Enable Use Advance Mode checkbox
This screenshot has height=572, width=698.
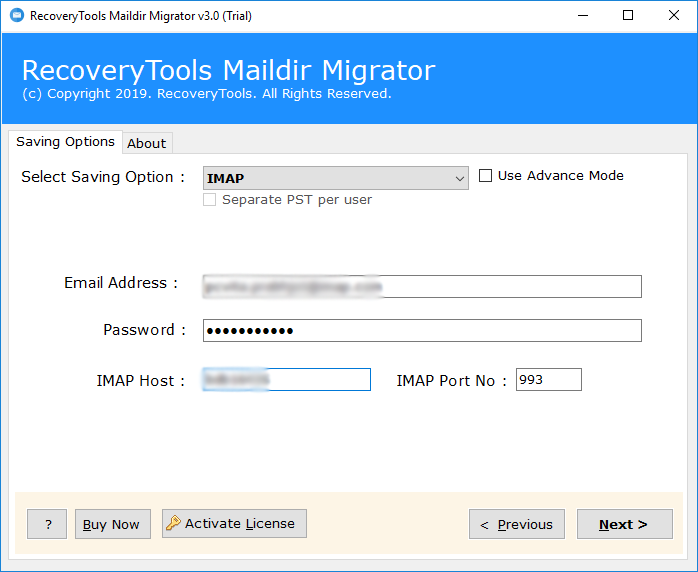[x=485, y=175]
